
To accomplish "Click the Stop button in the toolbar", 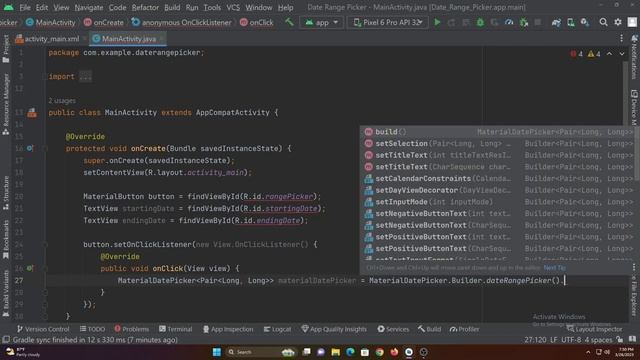I will point(538,22).
